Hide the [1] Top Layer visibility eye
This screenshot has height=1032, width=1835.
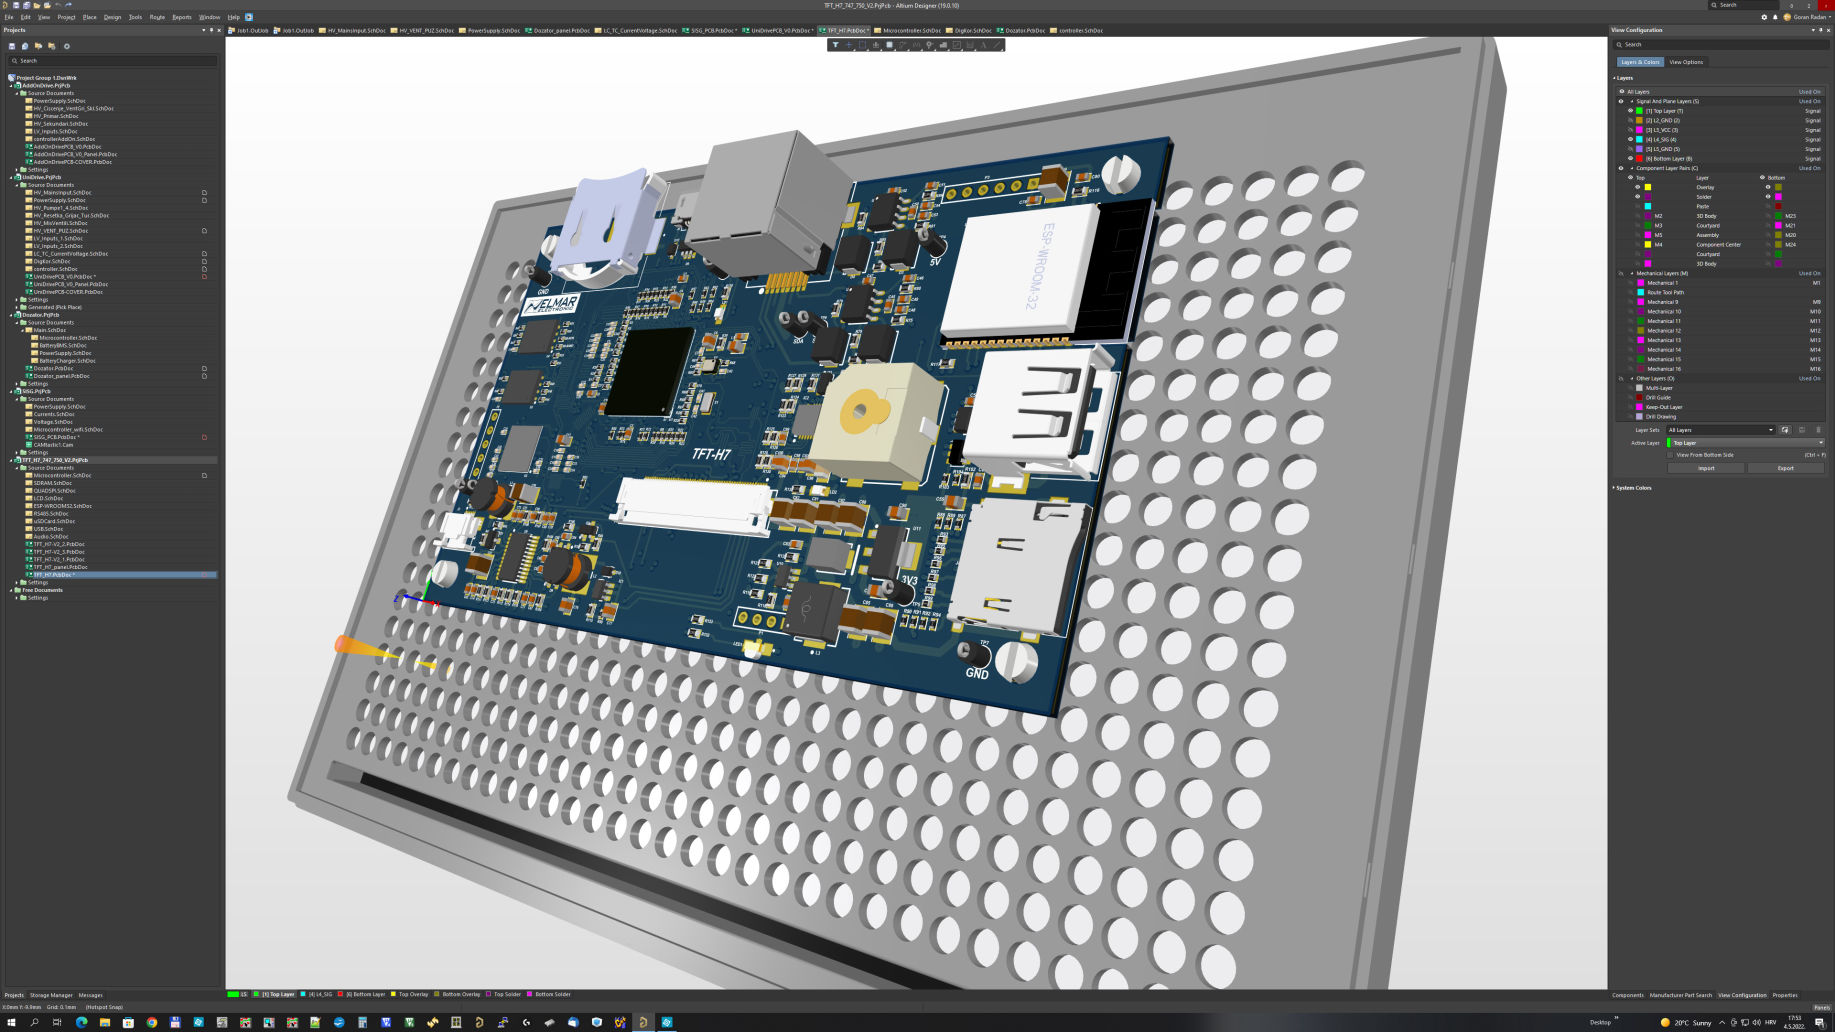[x=1630, y=111]
